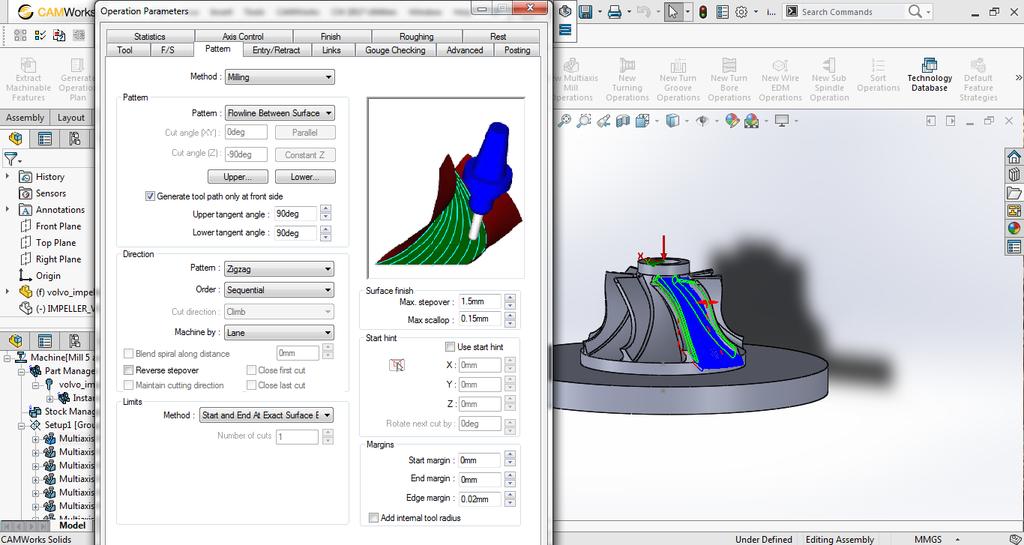
Task: Open the Flowline Between Surface pattern dropdown
Action: point(280,113)
